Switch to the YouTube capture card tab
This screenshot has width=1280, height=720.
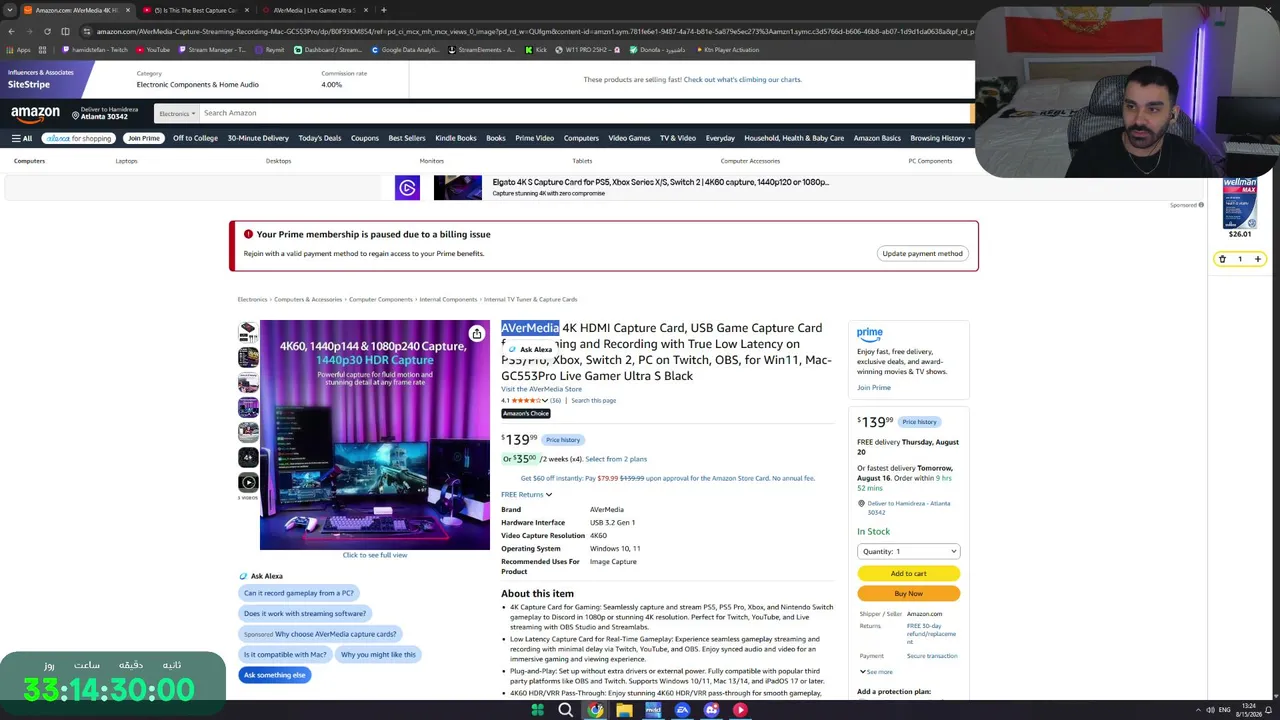[196, 10]
